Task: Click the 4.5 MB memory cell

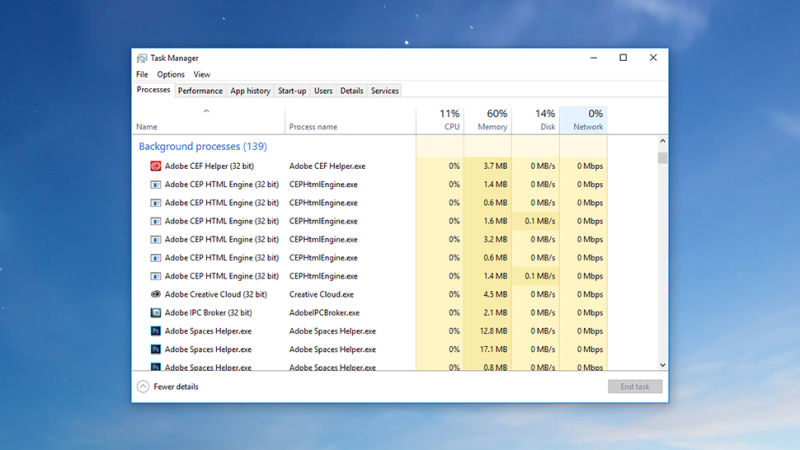Action: point(488,294)
